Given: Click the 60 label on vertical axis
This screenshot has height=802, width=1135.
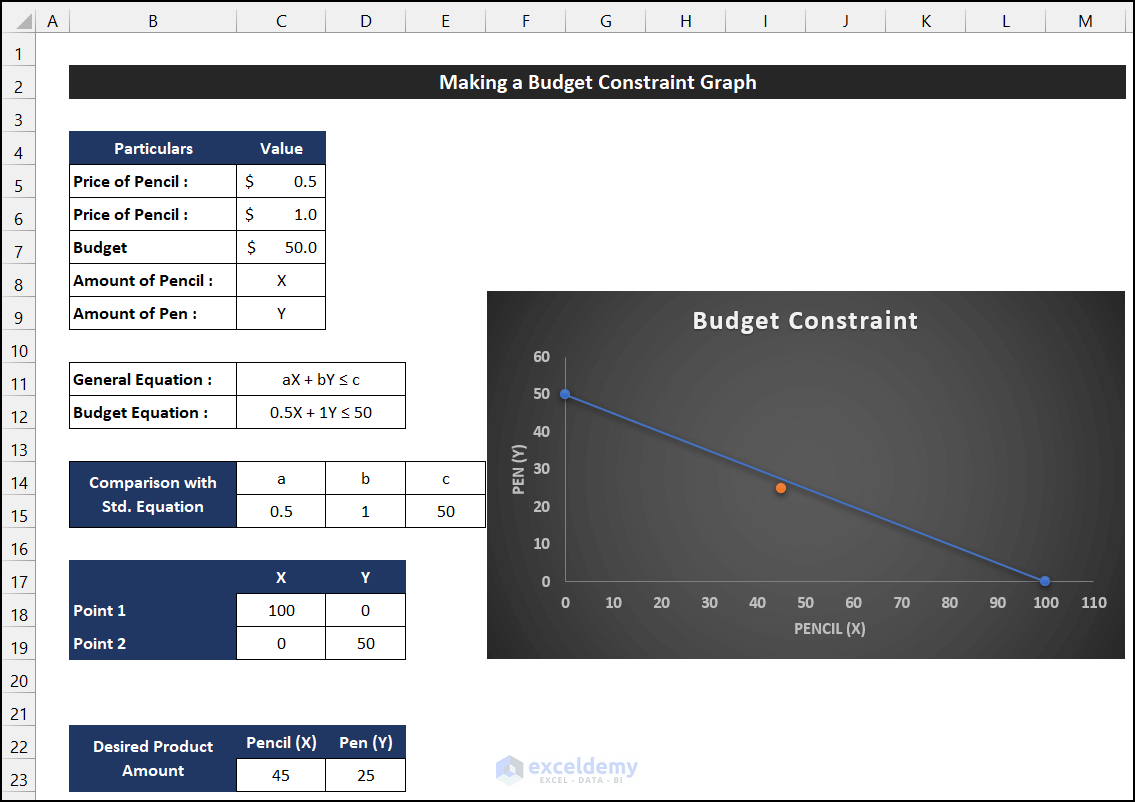Looking at the screenshot, I should [x=541, y=356].
